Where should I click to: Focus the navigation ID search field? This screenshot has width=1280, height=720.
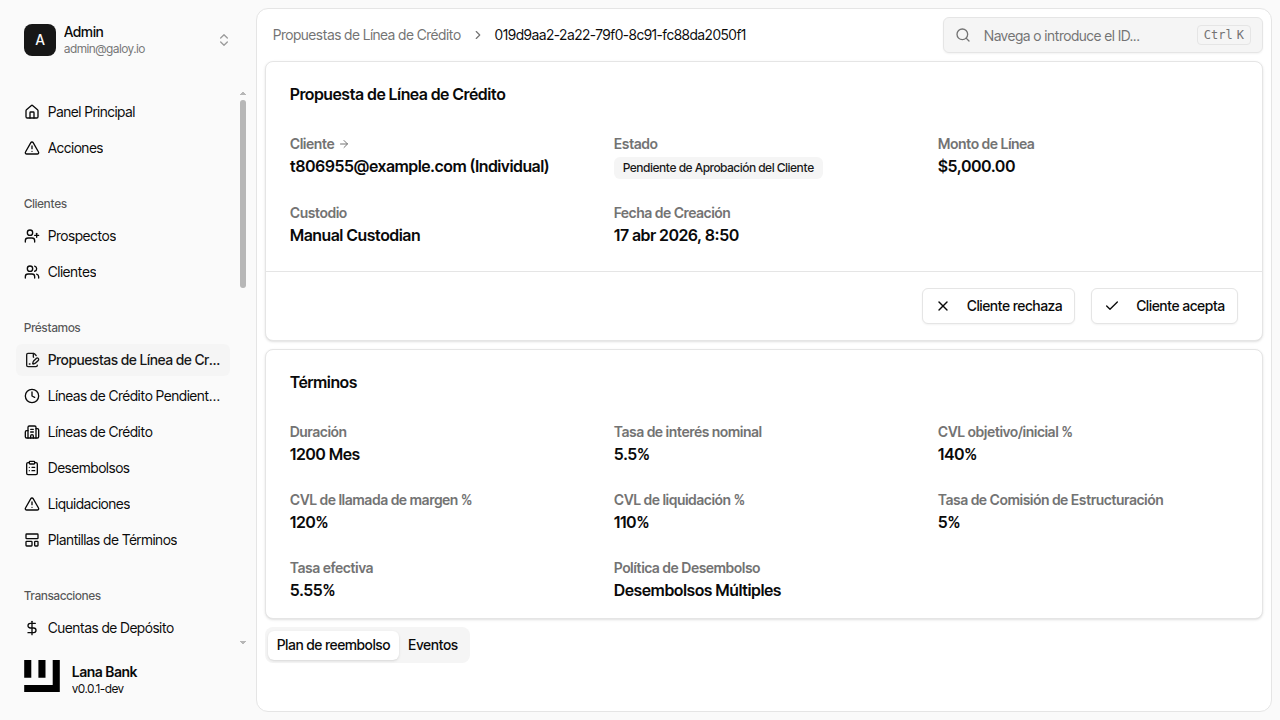tap(1085, 35)
